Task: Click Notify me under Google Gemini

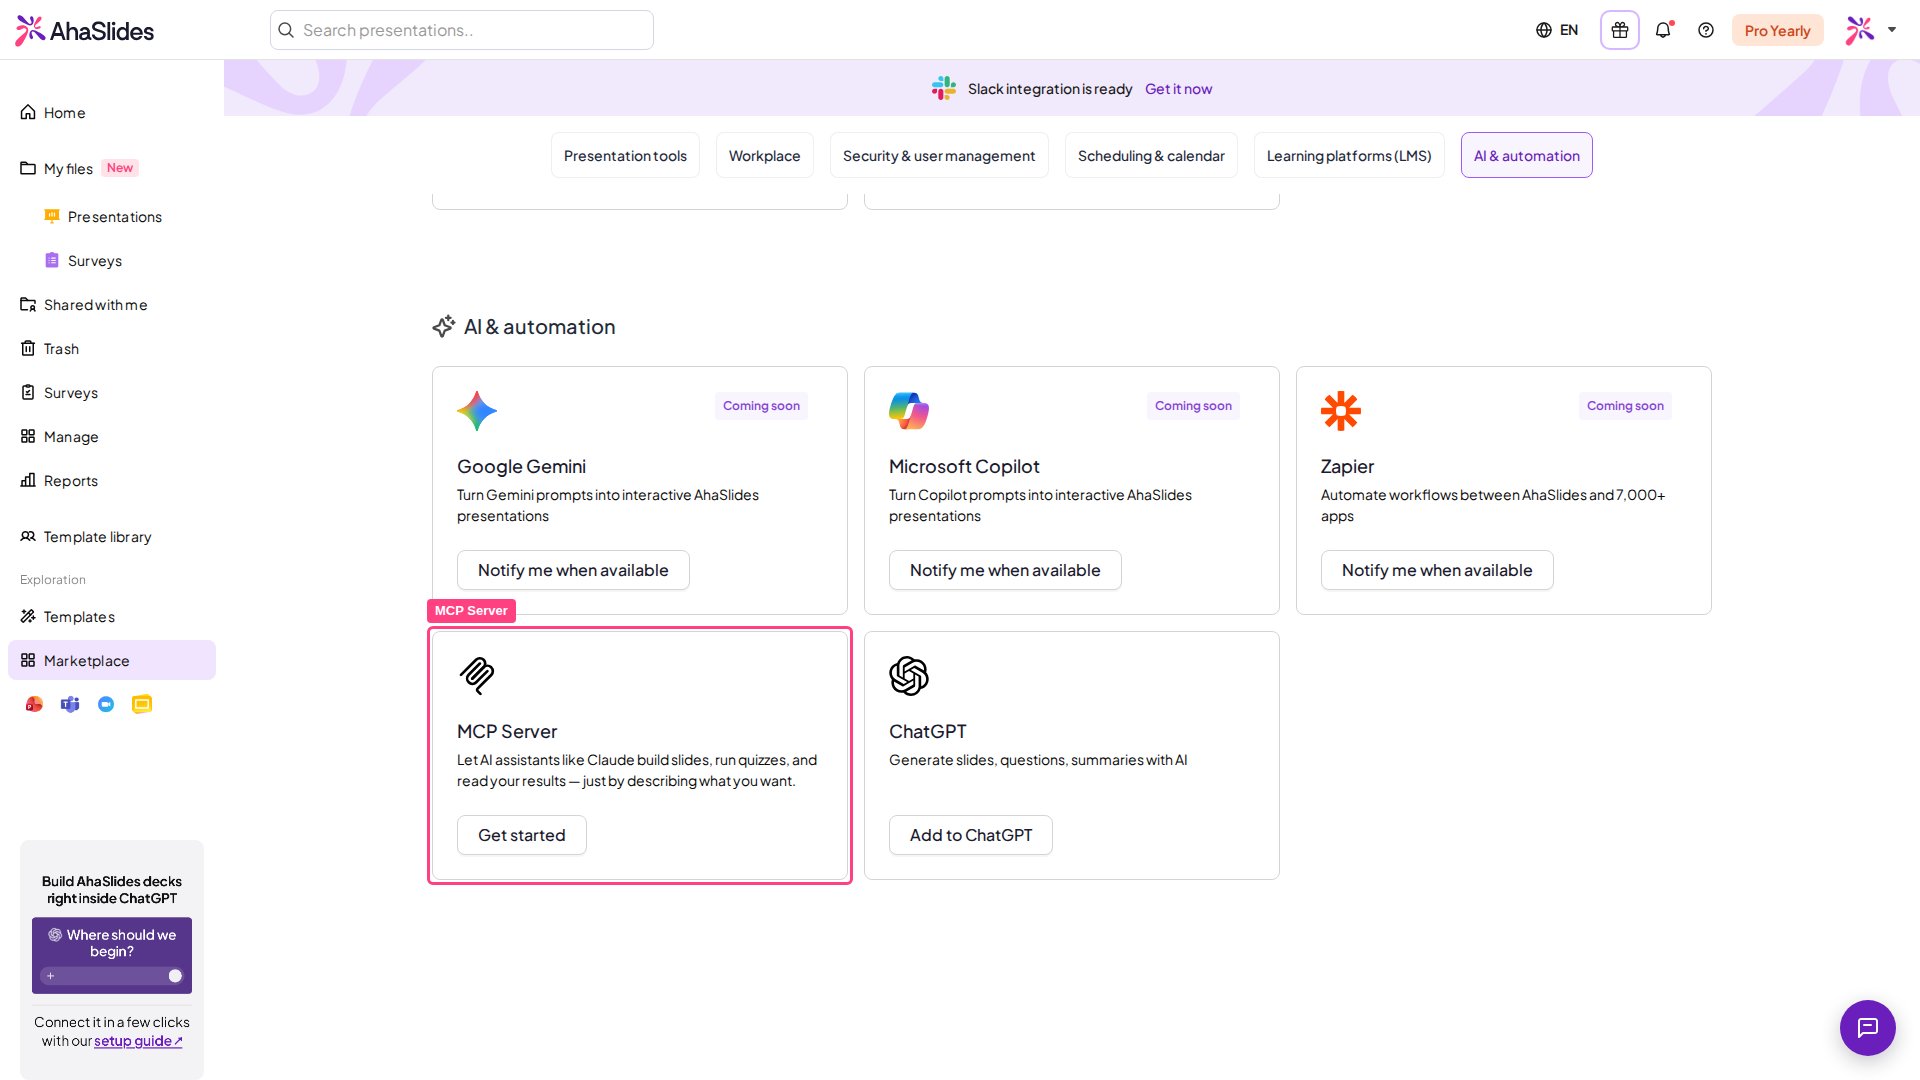Action: [573, 570]
